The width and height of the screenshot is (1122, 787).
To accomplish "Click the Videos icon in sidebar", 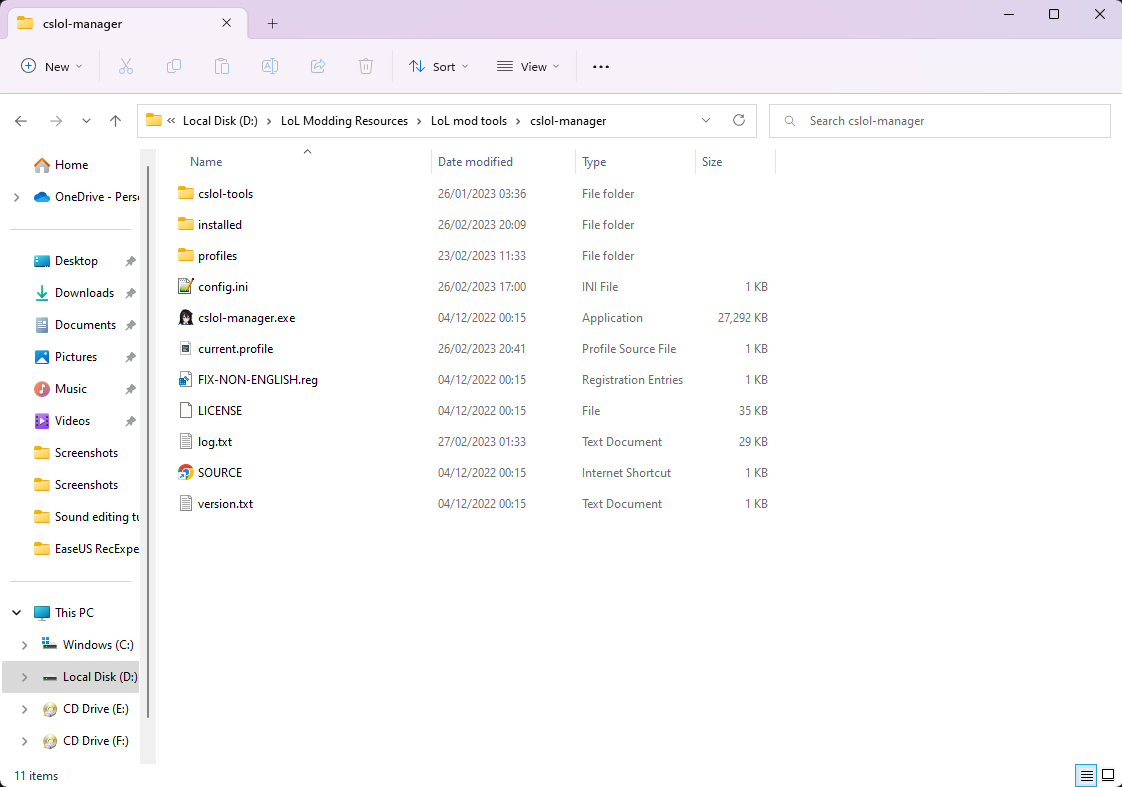I will click(x=42, y=421).
